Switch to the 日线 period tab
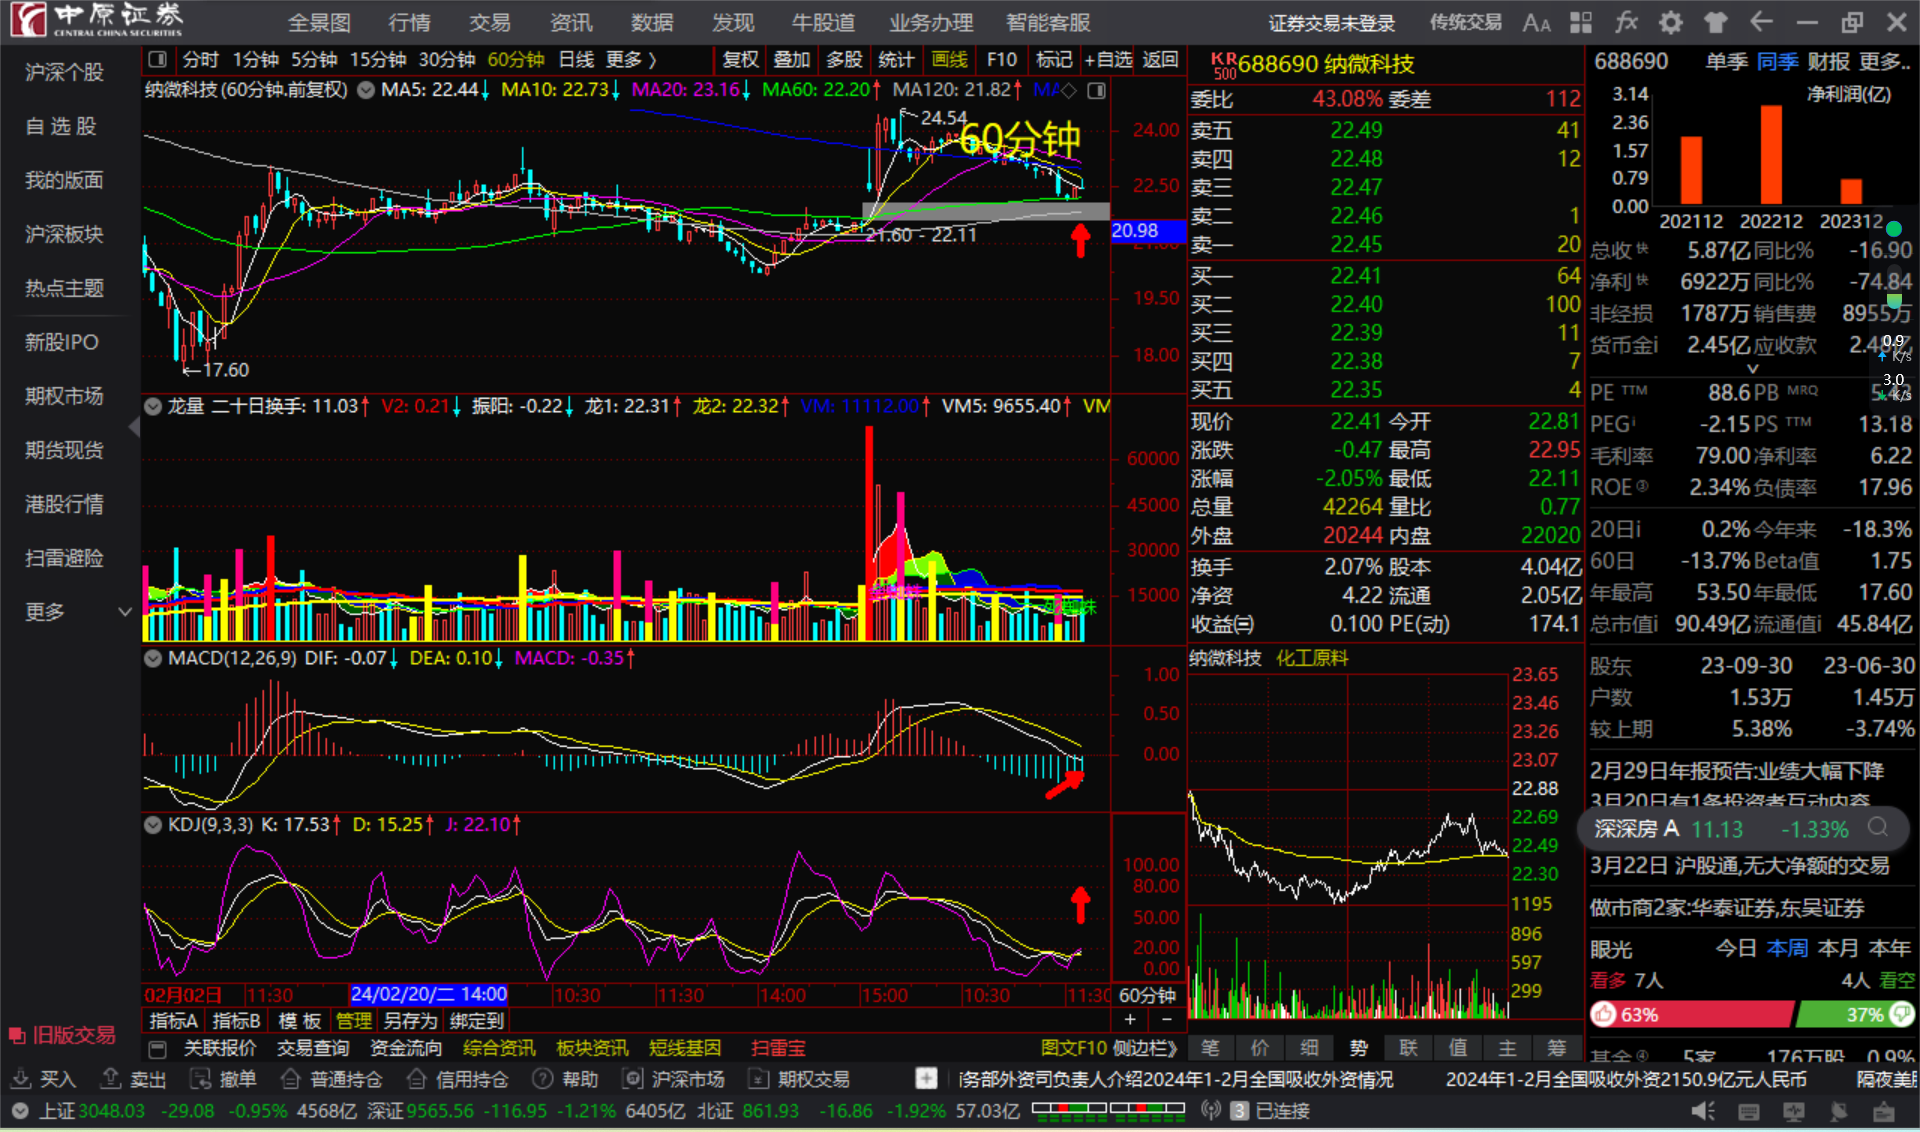 (576, 60)
